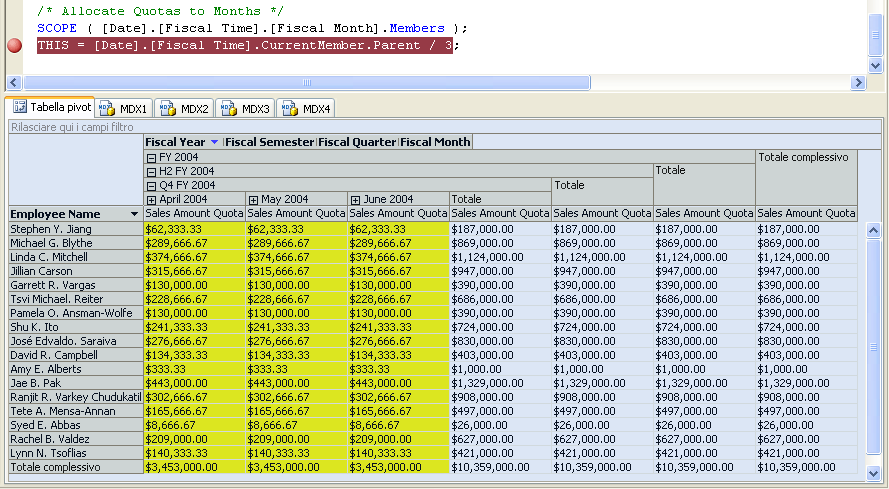The height and width of the screenshot is (489, 889).
Task: Click the Fiscal Semester field header
Action: 270,142
